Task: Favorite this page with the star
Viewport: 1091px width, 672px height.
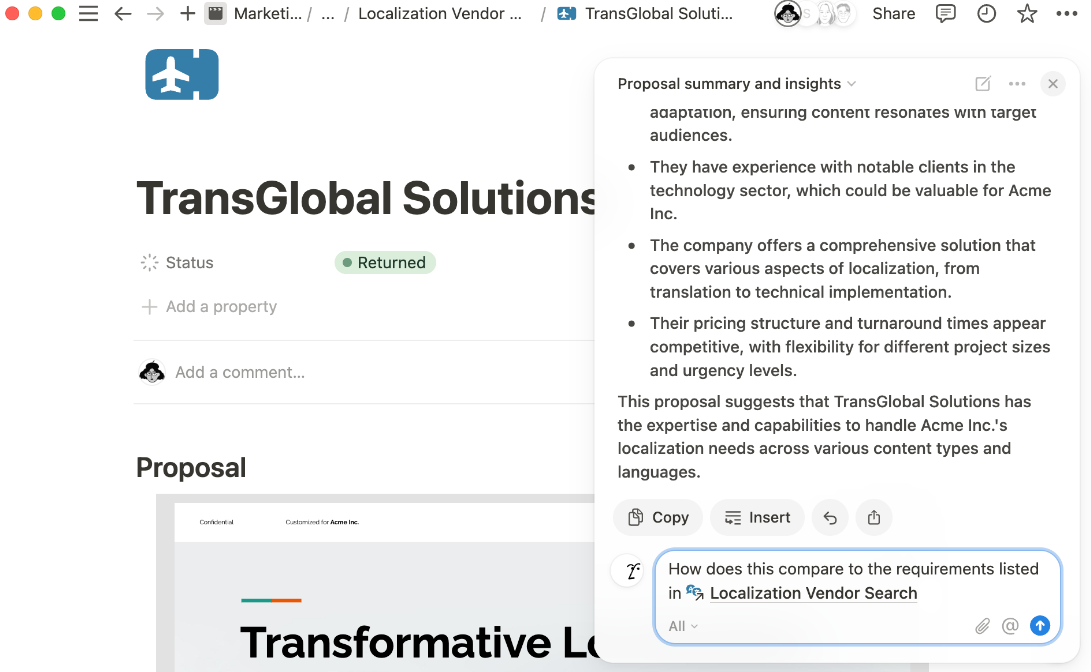Action: 1026,14
